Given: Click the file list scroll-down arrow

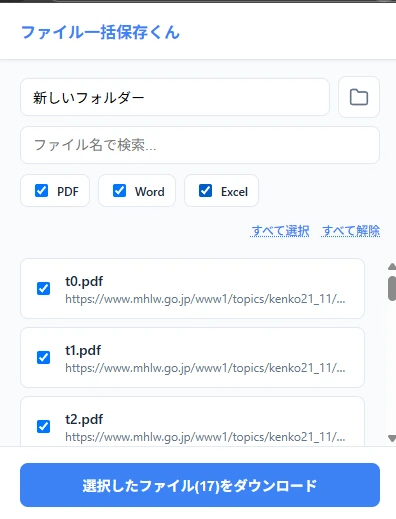Looking at the screenshot, I should point(392,438).
